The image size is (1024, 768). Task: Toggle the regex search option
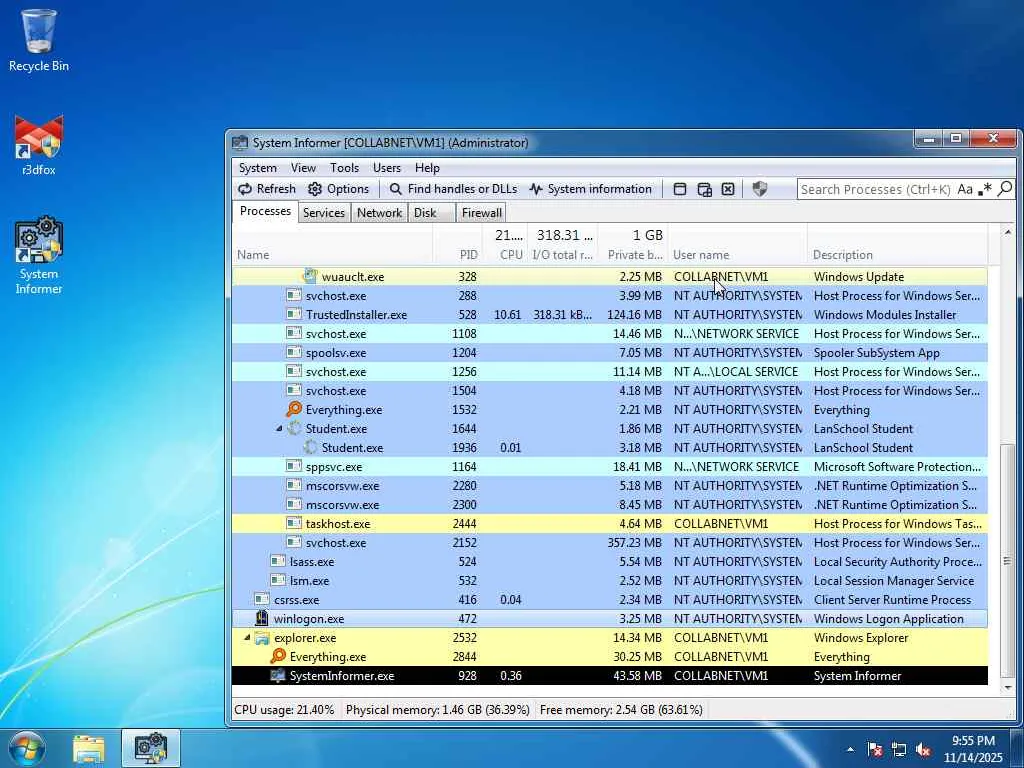985,189
